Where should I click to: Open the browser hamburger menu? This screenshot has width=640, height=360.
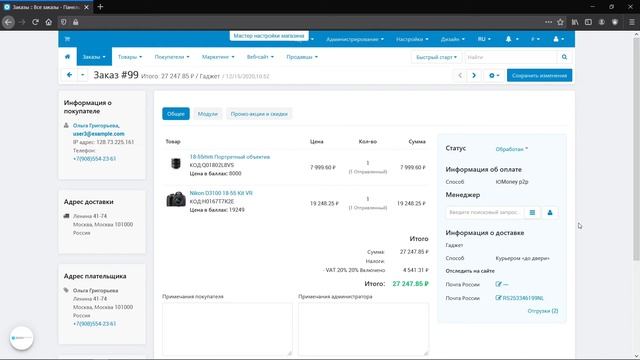[631, 22]
